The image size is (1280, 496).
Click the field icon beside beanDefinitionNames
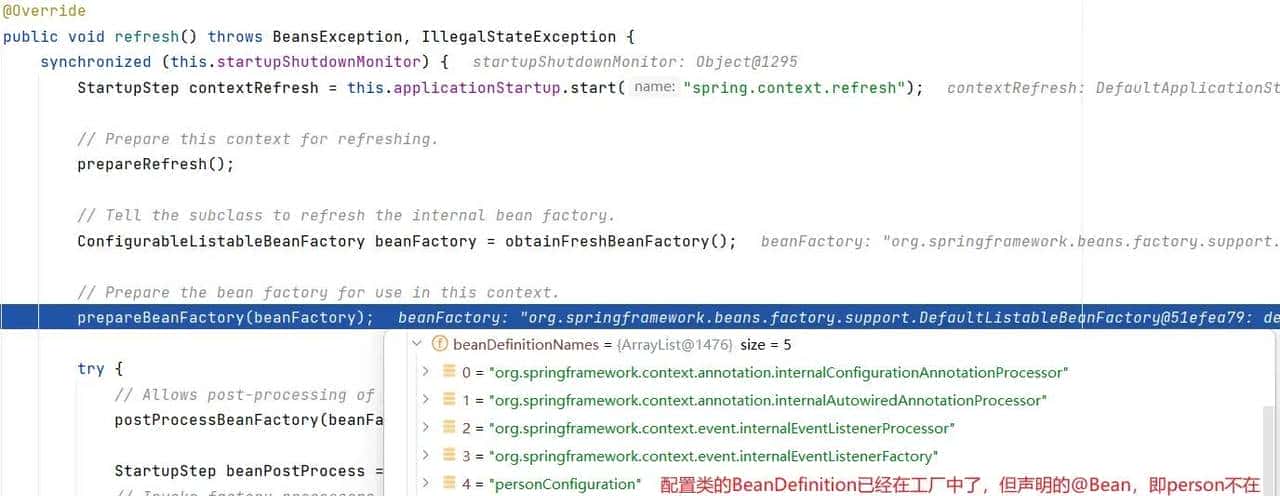pos(439,345)
